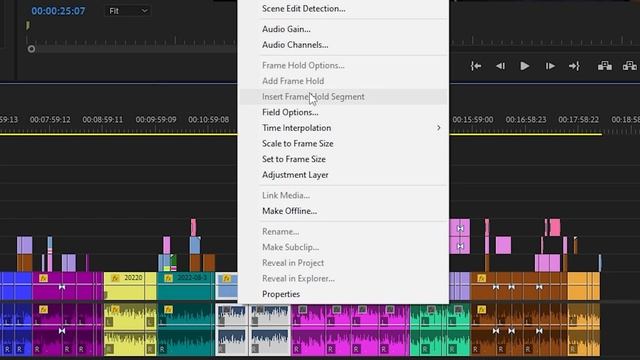Step forward one frame
This screenshot has width=640, height=360.
550,66
